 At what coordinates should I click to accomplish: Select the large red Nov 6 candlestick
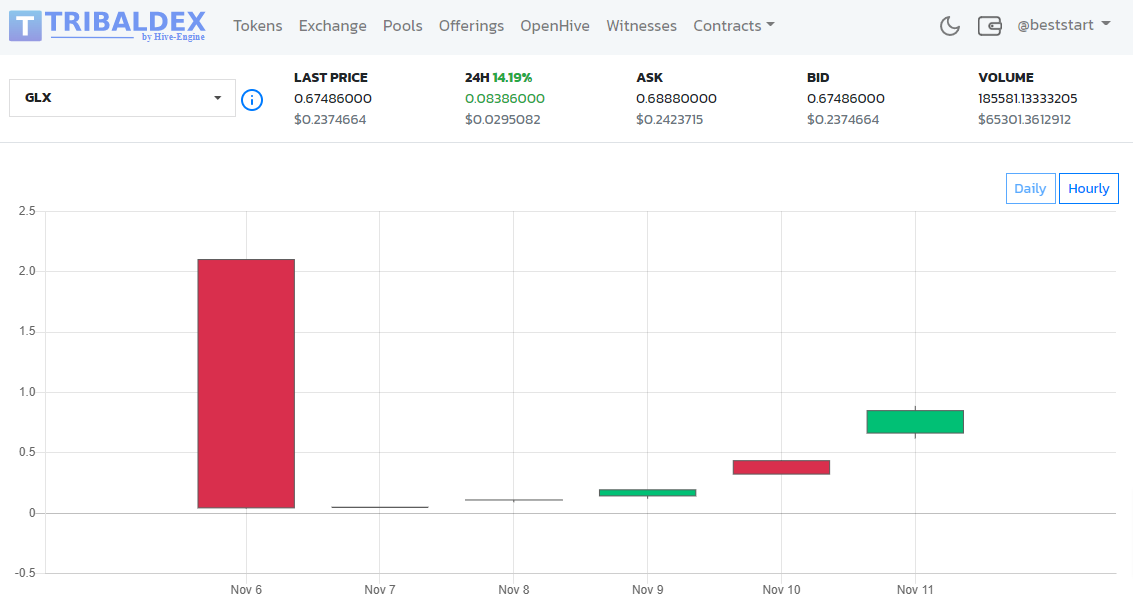point(246,384)
